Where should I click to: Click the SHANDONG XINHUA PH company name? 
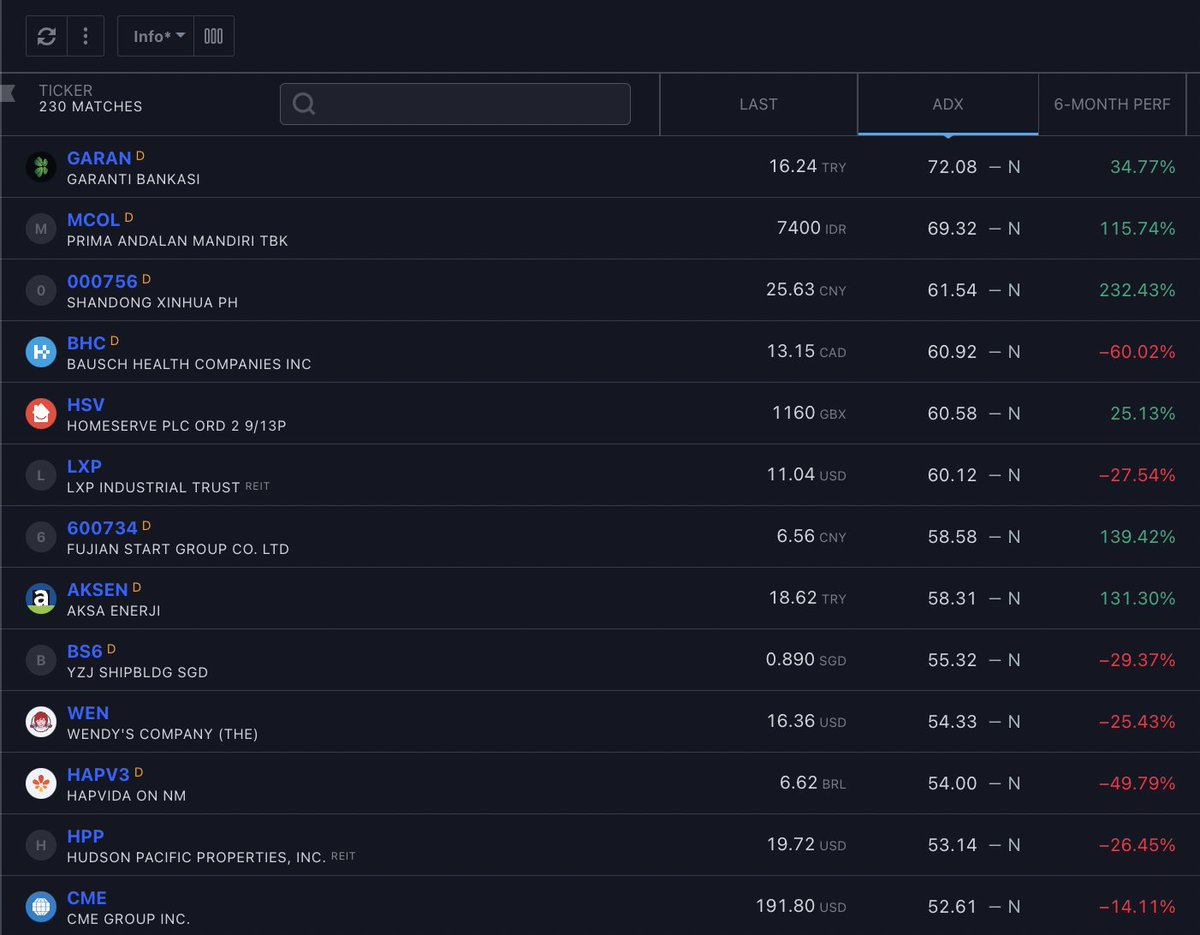tap(152, 302)
